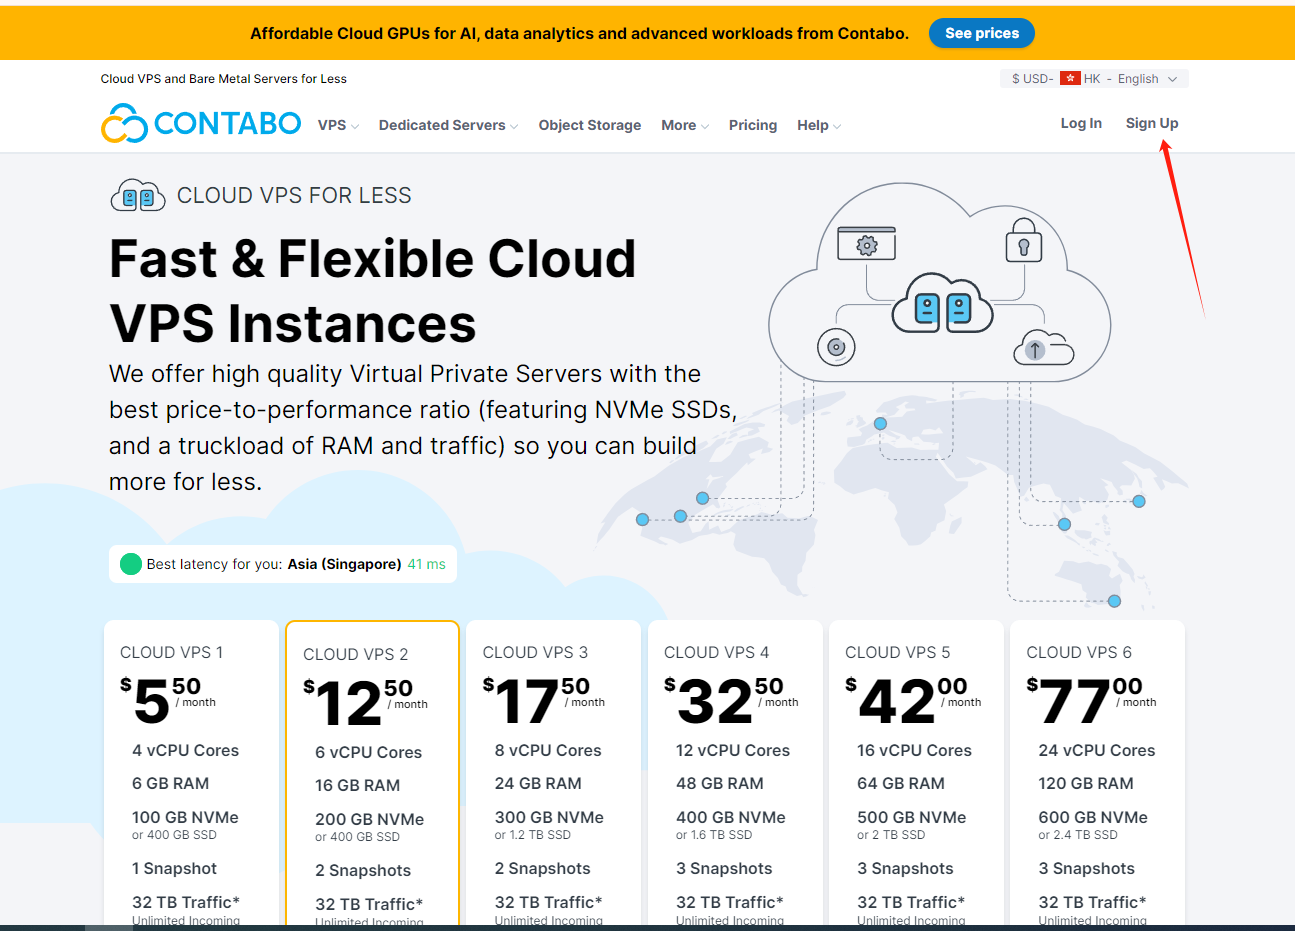Go to Object Storage
The height and width of the screenshot is (931, 1295).
click(590, 125)
